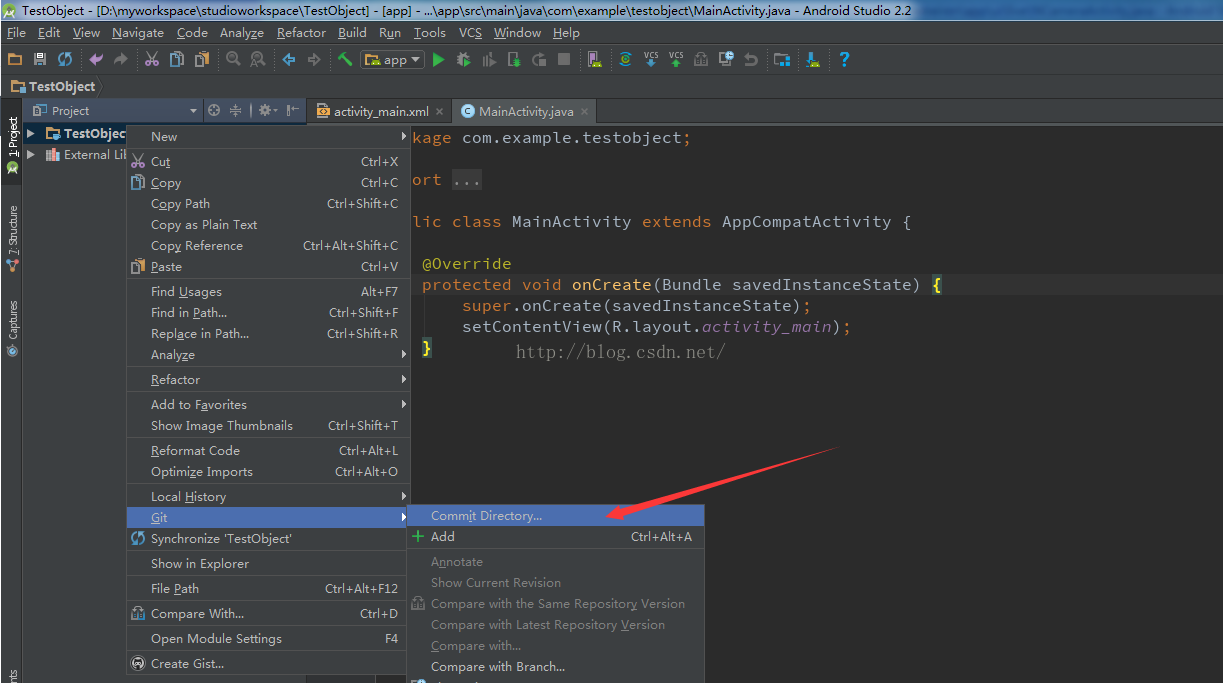
Task: Switch to the activity_main.xml tab
Action: pyautogui.click(x=380, y=111)
